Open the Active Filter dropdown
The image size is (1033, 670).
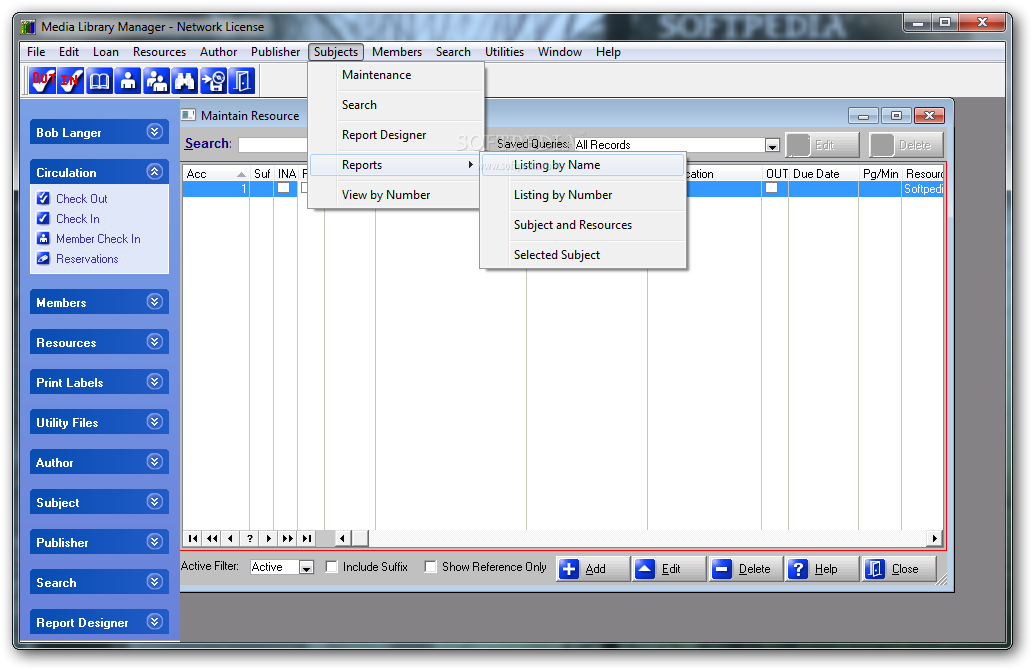306,567
